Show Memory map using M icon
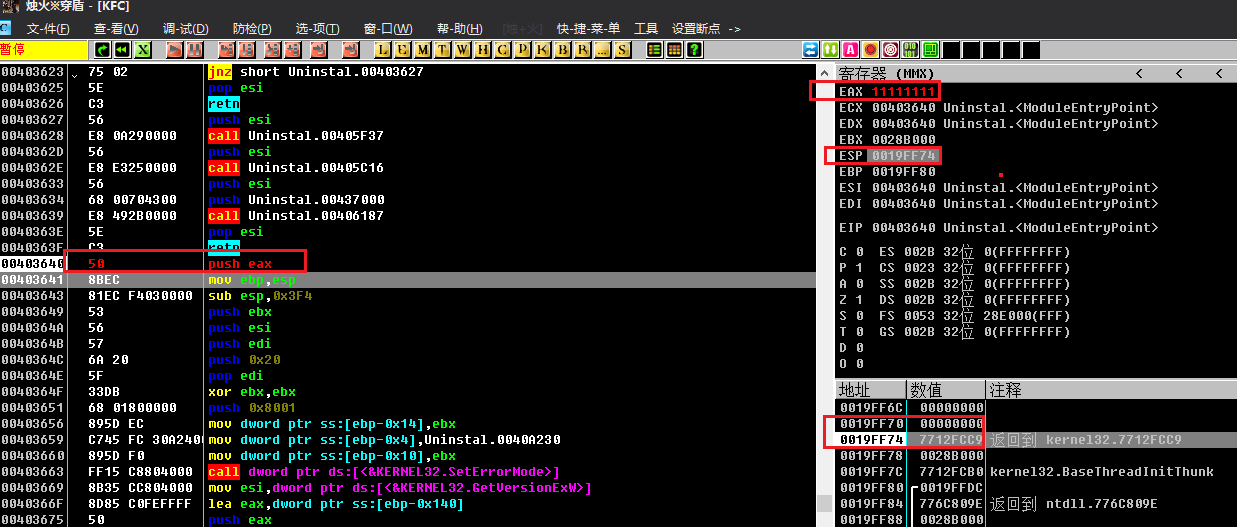The width and height of the screenshot is (1237, 527). (x=422, y=50)
